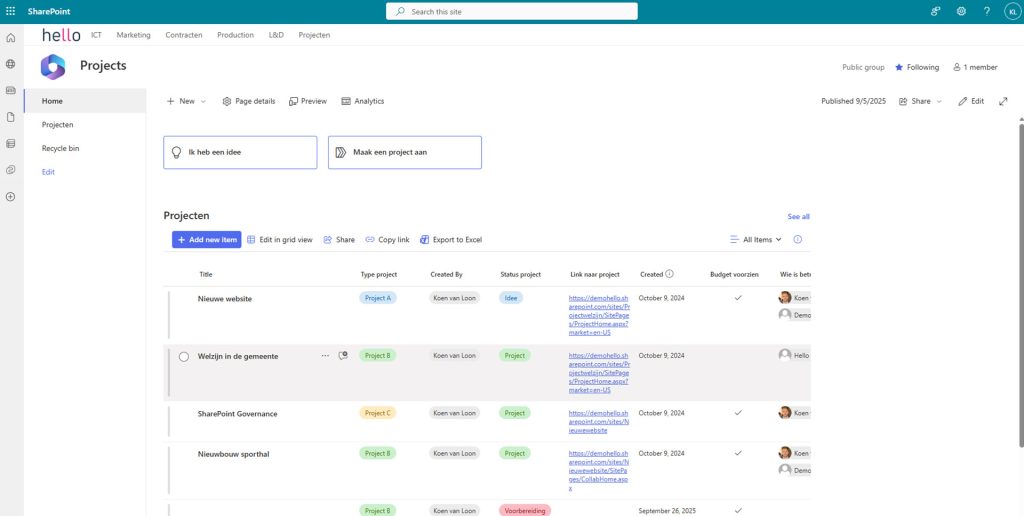Toggle Following star for this site
Viewport: 1024px width, 516px height.
click(917, 67)
